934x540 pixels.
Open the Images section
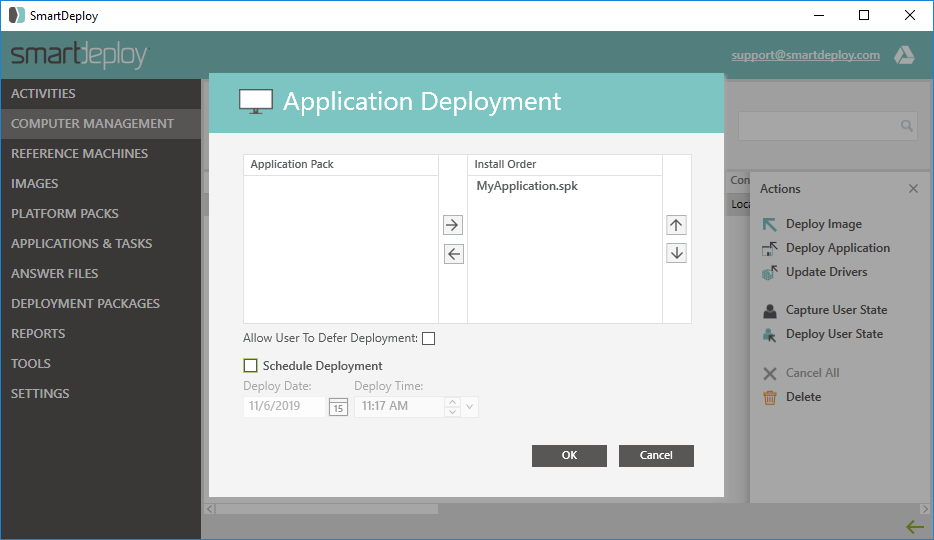101,183
